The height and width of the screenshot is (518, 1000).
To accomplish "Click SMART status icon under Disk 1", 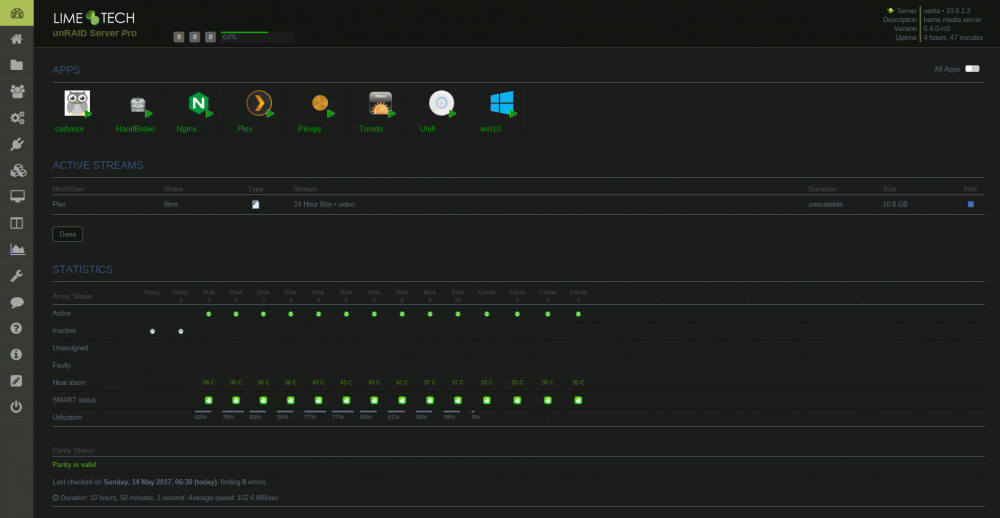I will pyautogui.click(x=209, y=400).
